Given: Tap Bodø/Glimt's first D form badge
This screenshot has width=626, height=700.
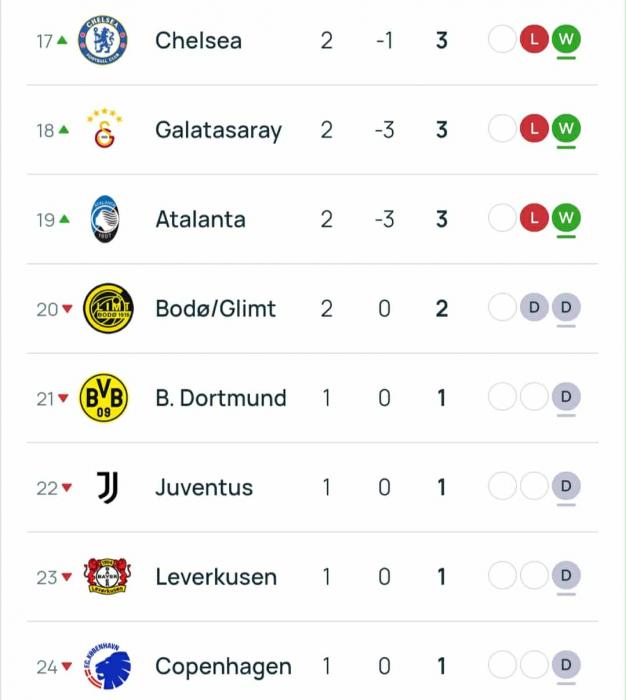Looking at the screenshot, I should (534, 308).
